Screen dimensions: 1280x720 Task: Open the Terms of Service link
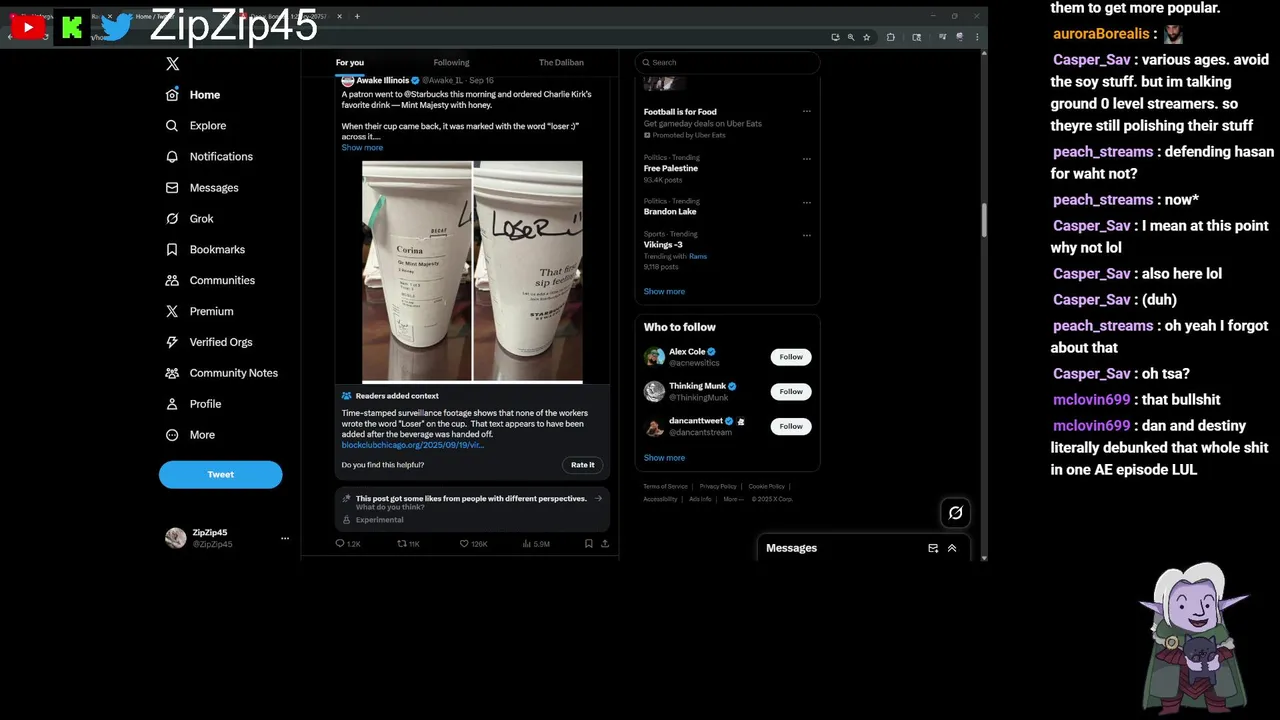pos(665,487)
